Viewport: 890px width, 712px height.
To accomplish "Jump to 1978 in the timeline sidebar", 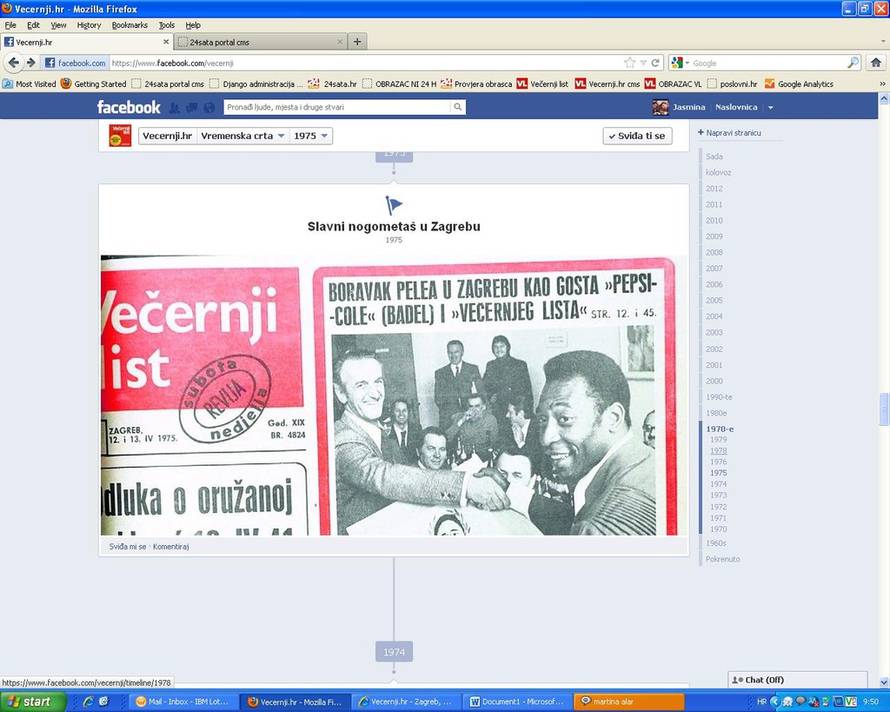I will click(x=718, y=451).
